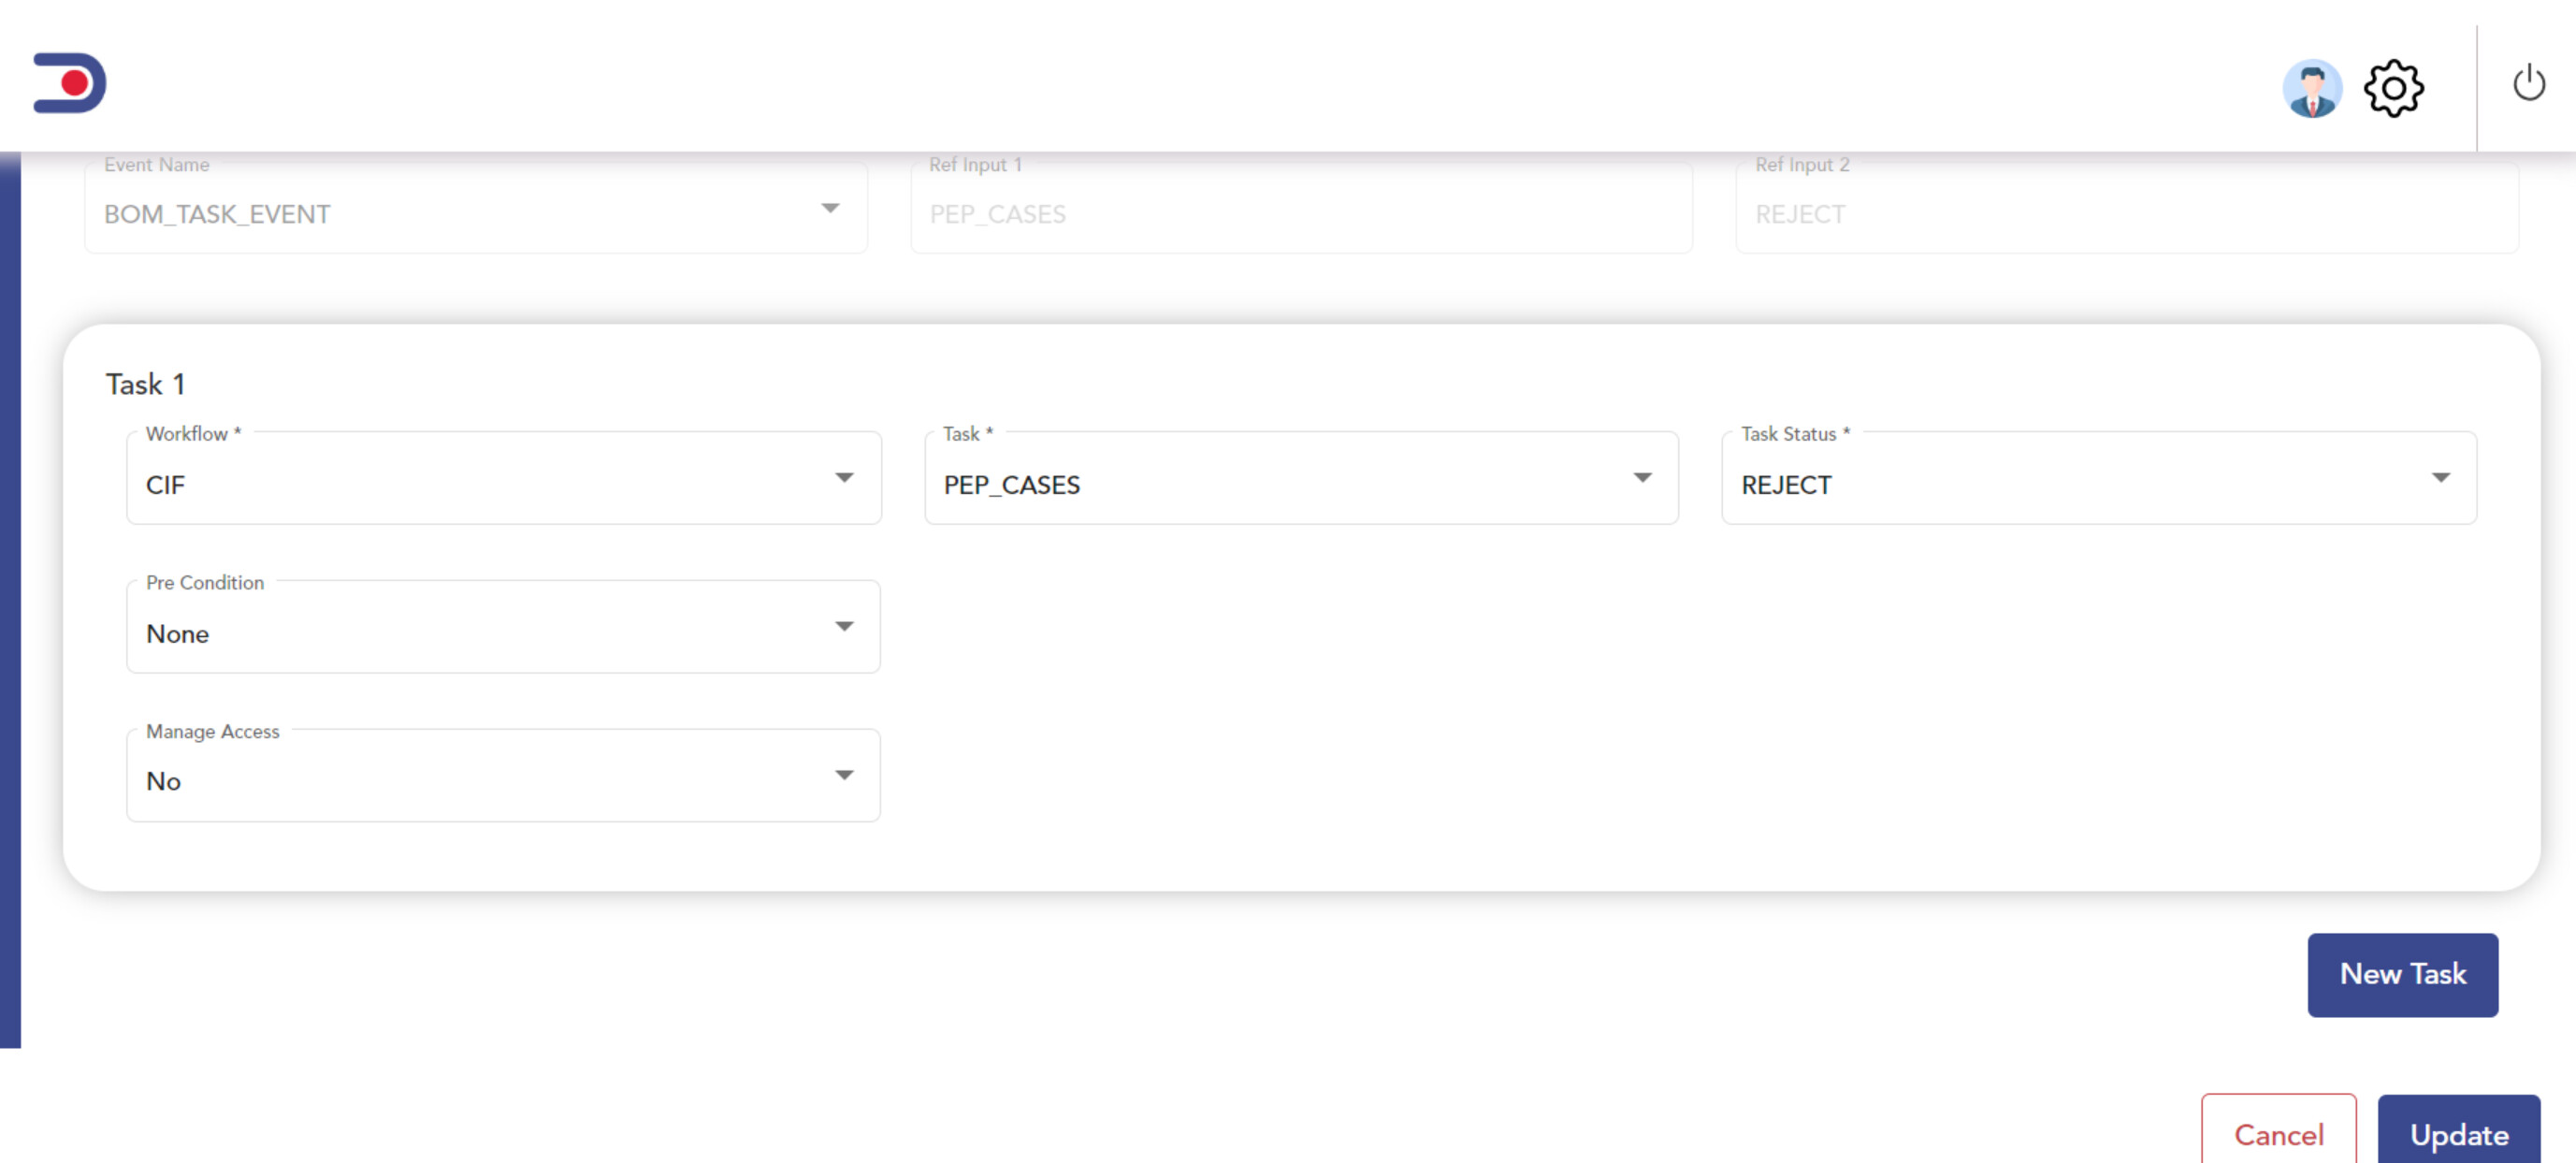Open the Event Name dropdown
This screenshot has height=1163, width=2576.
pos(476,208)
